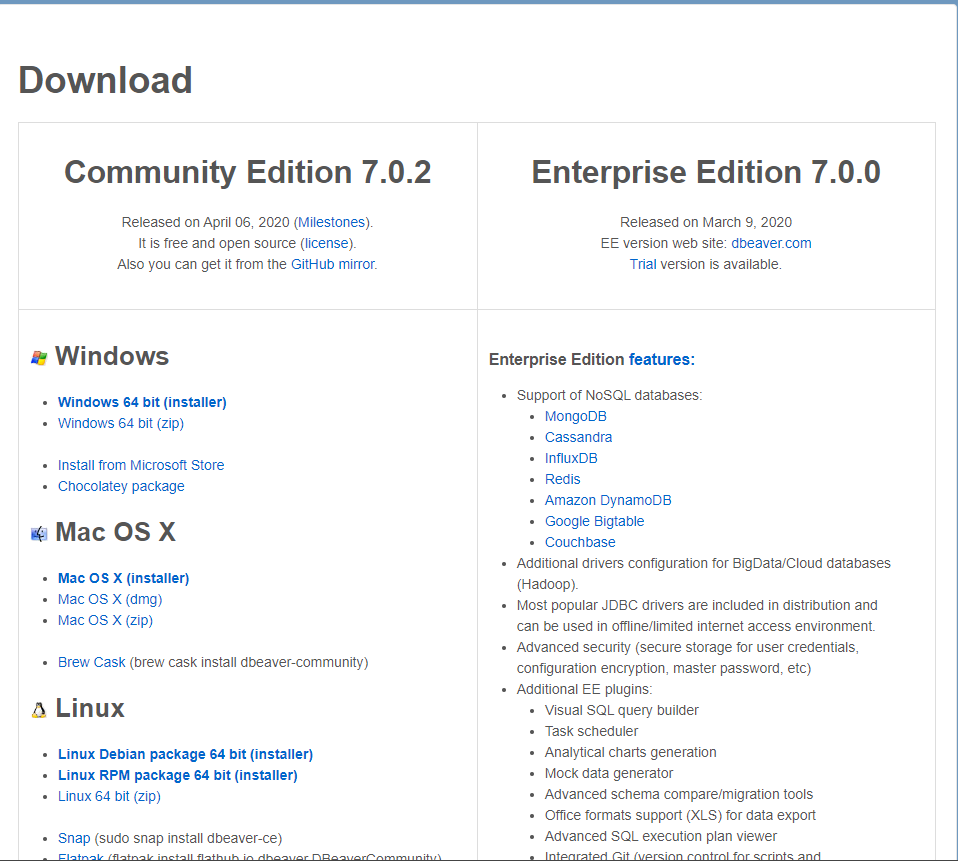958x861 pixels.
Task: Click 'Analytical charts generation' item
Action: 631,752
